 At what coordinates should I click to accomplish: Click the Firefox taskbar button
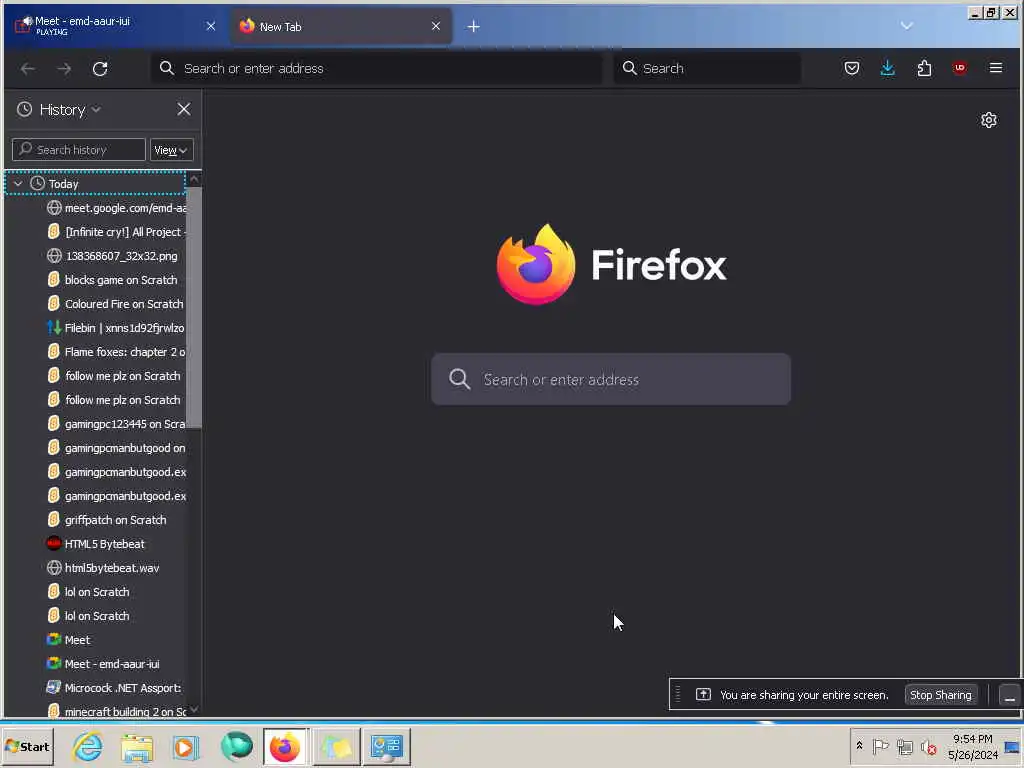(285, 746)
